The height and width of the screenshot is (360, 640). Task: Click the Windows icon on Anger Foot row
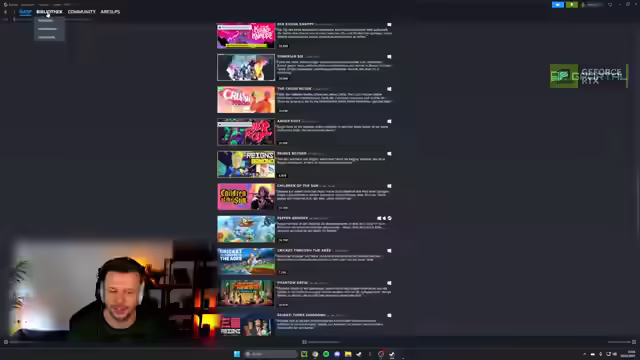[x=389, y=121]
